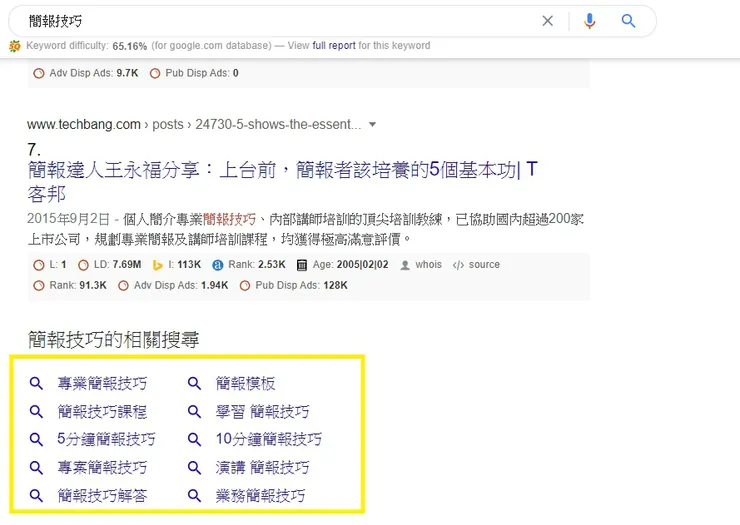The image size is (740, 525).
Task: Click the magnifier icon beside 簡報技巧課程
Action: click(36, 412)
